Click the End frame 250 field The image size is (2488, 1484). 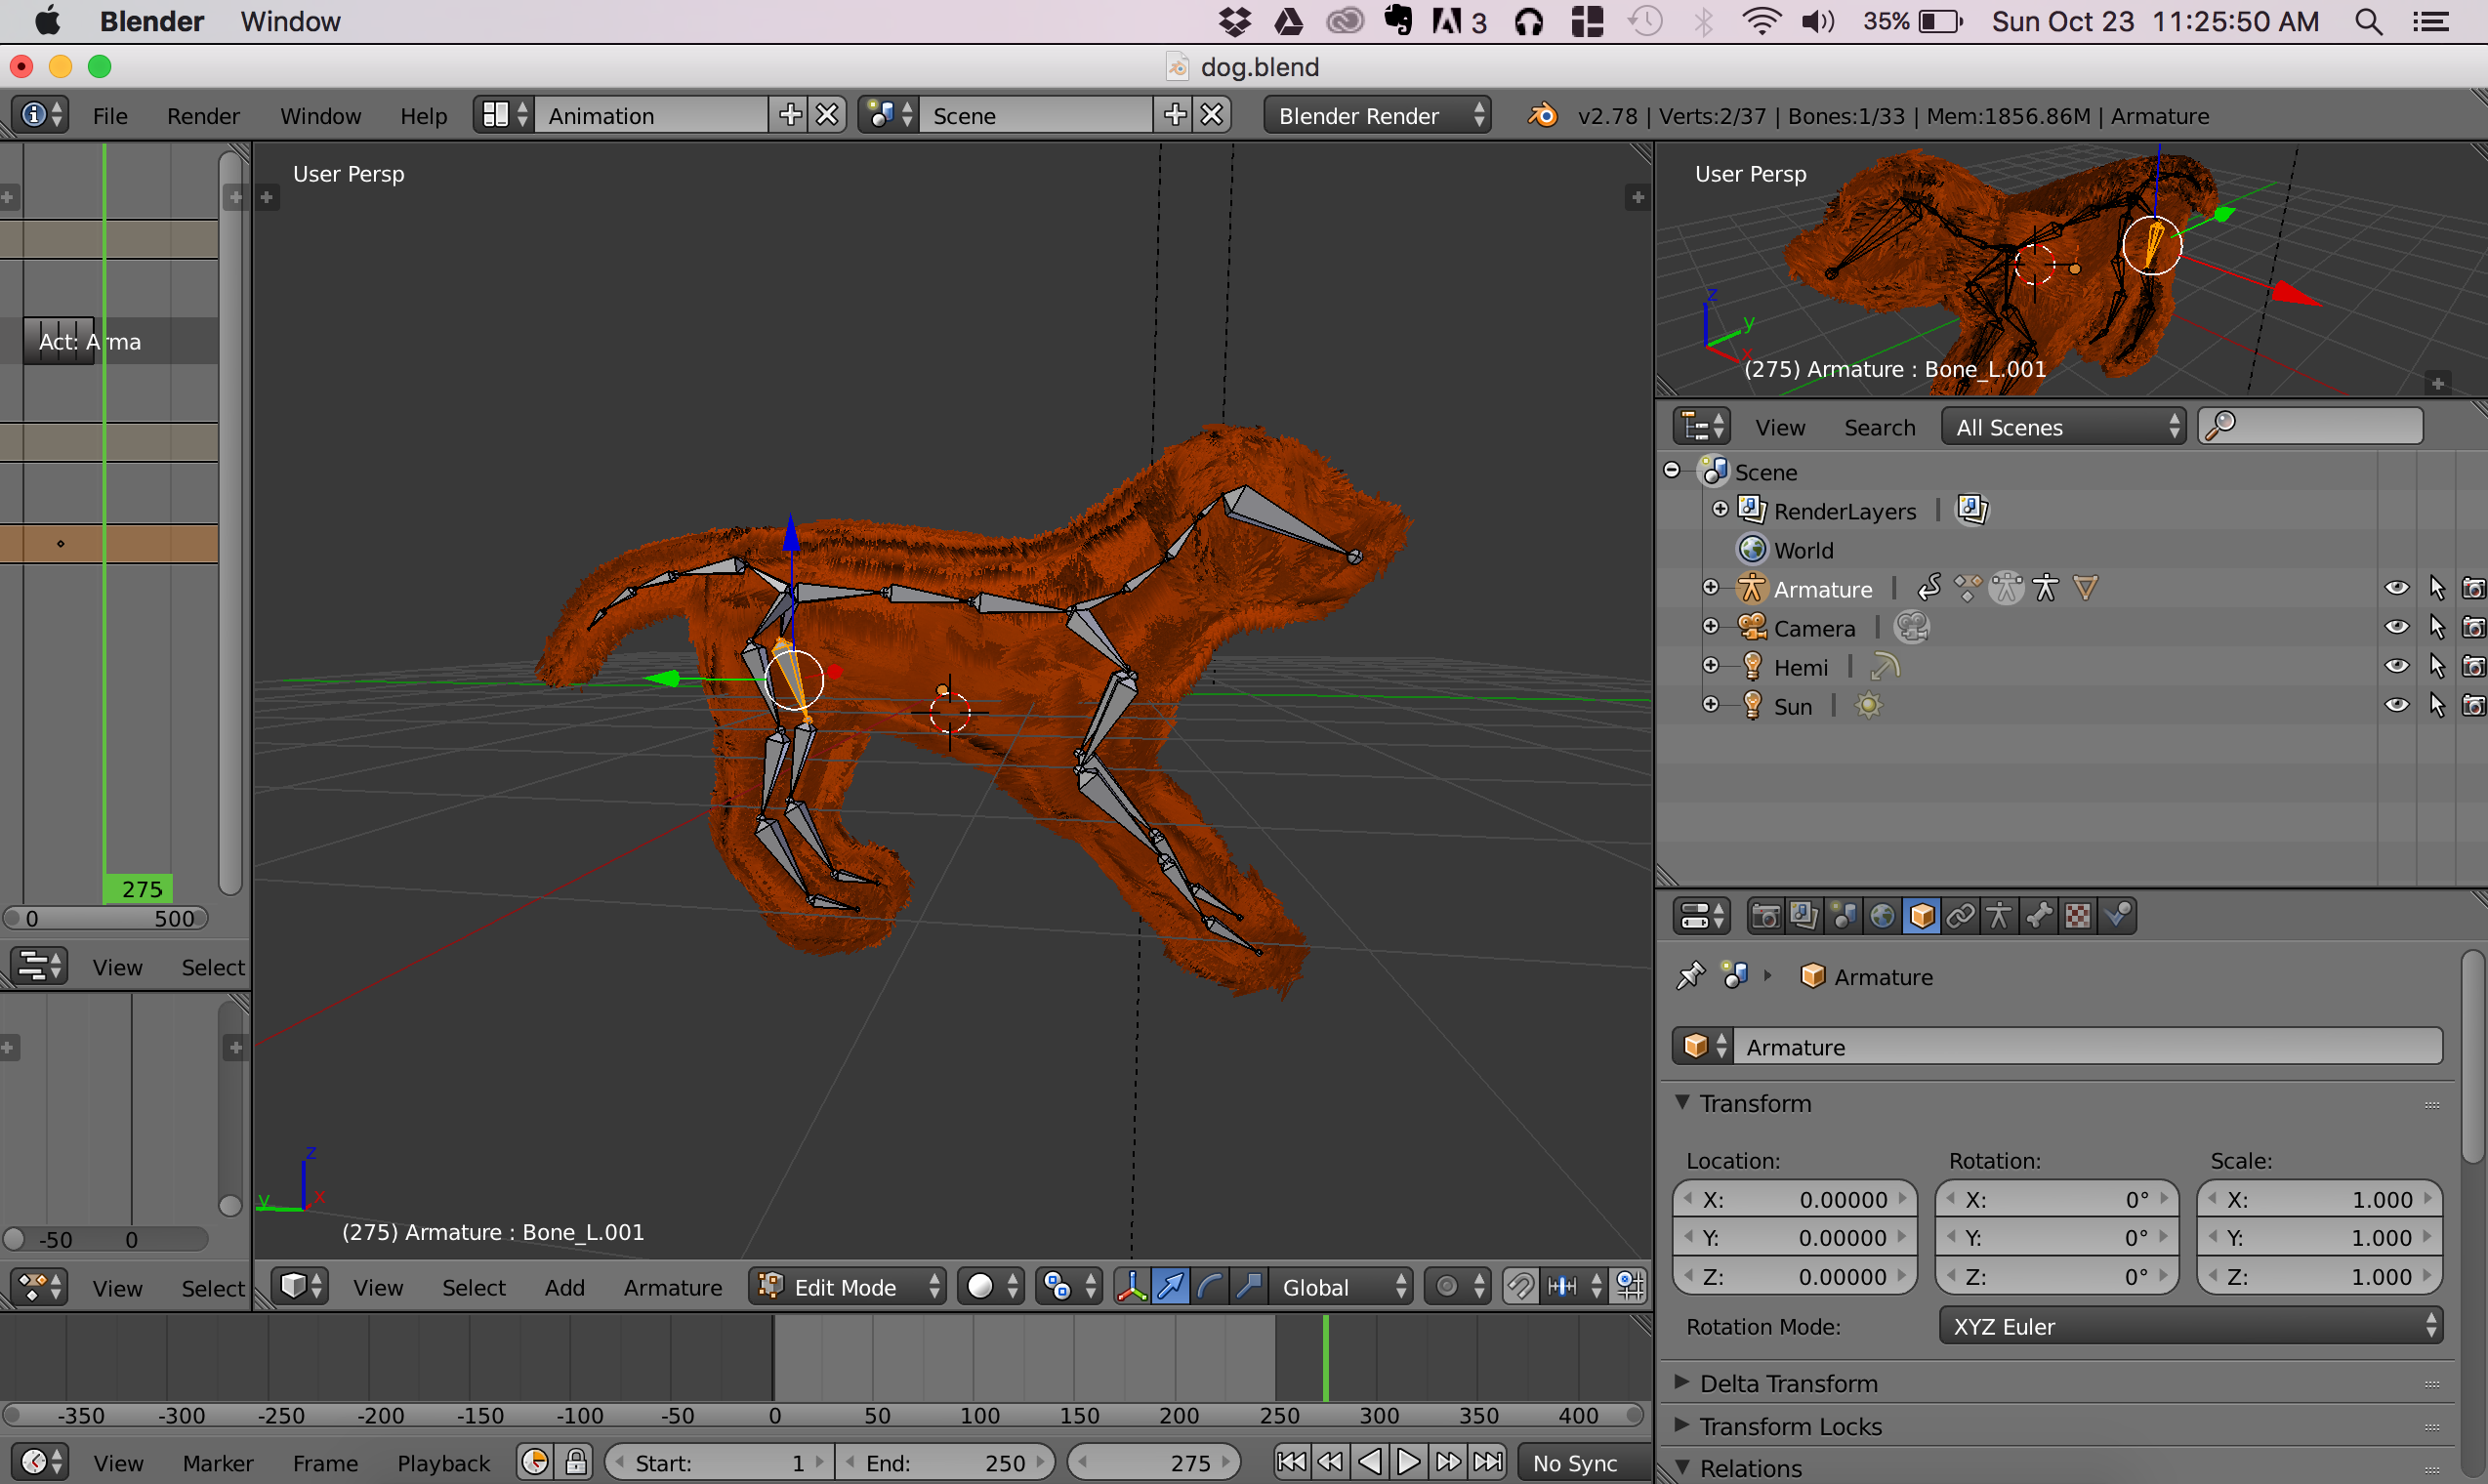(945, 1463)
